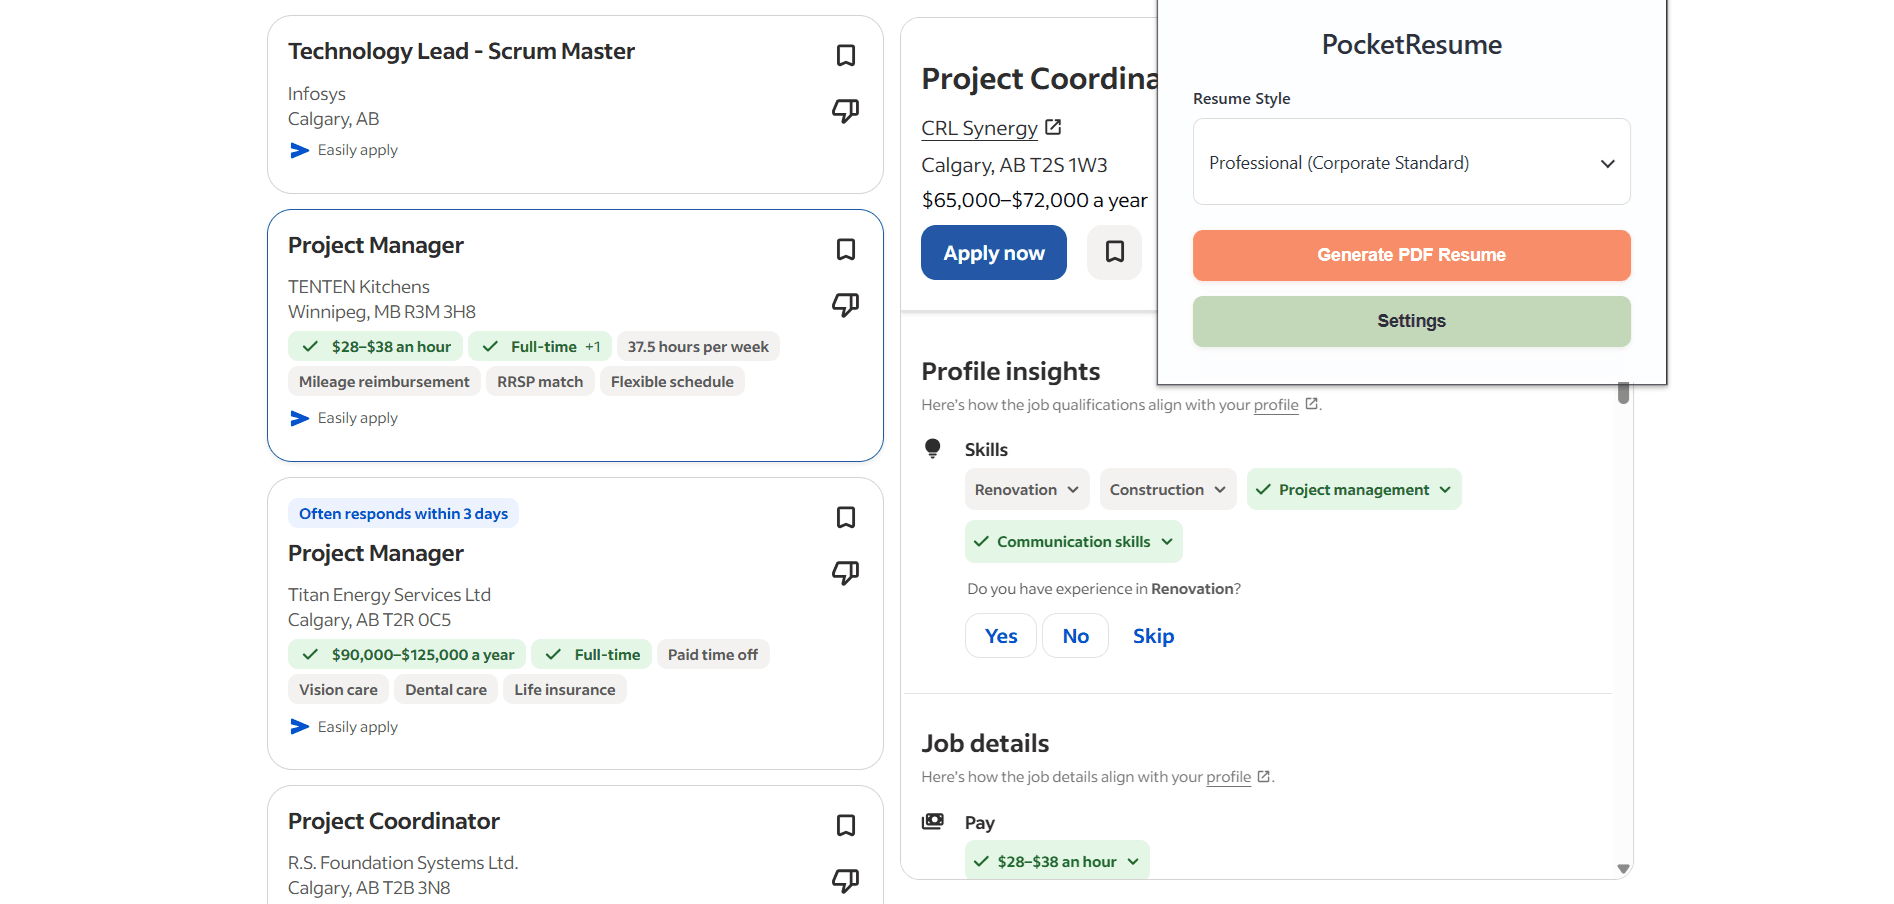Dislike the Project Coordinator job at R.S. Foundation

(x=845, y=881)
